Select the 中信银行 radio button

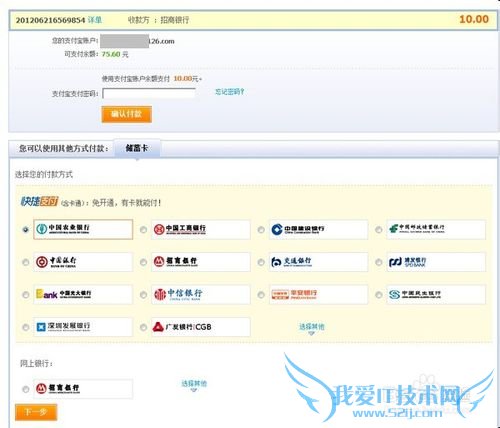pyautogui.click(x=143, y=295)
